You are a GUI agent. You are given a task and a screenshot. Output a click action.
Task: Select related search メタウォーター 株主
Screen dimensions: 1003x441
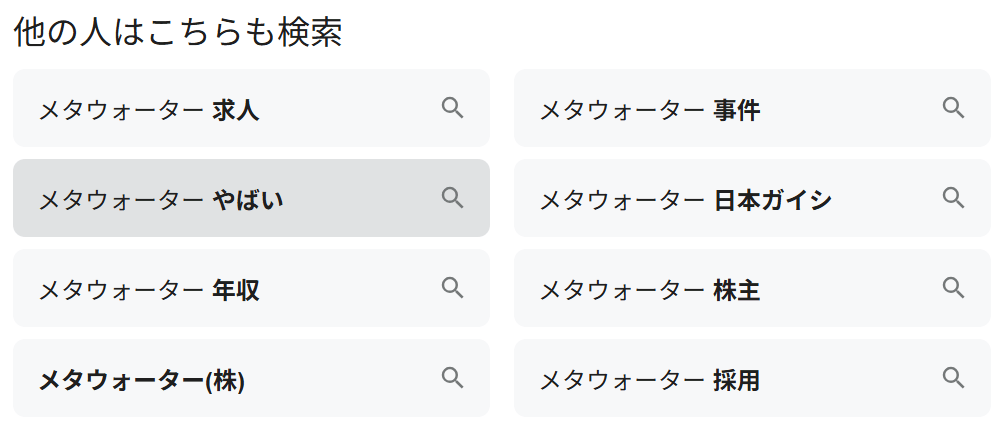click(650, 289)
